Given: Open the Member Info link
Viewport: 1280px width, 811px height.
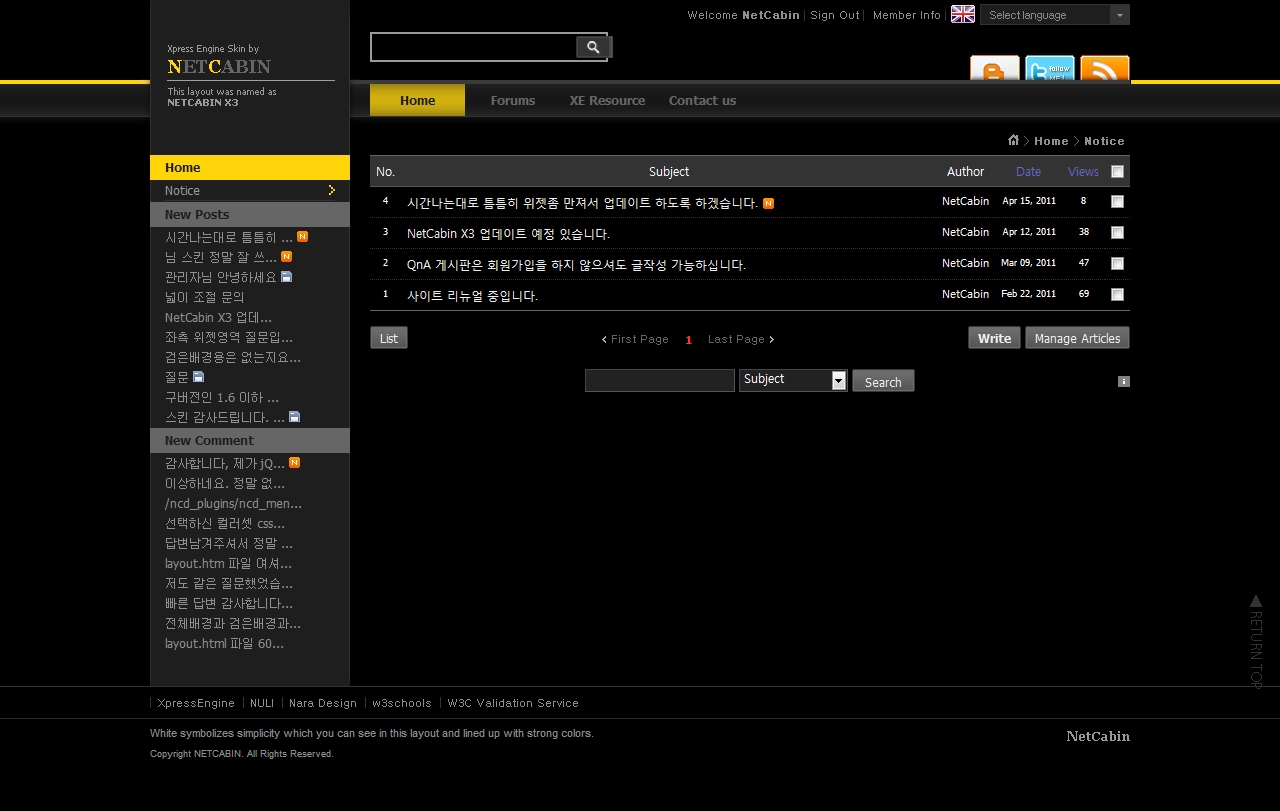Looking at the screenshot, I should point(907,15).
